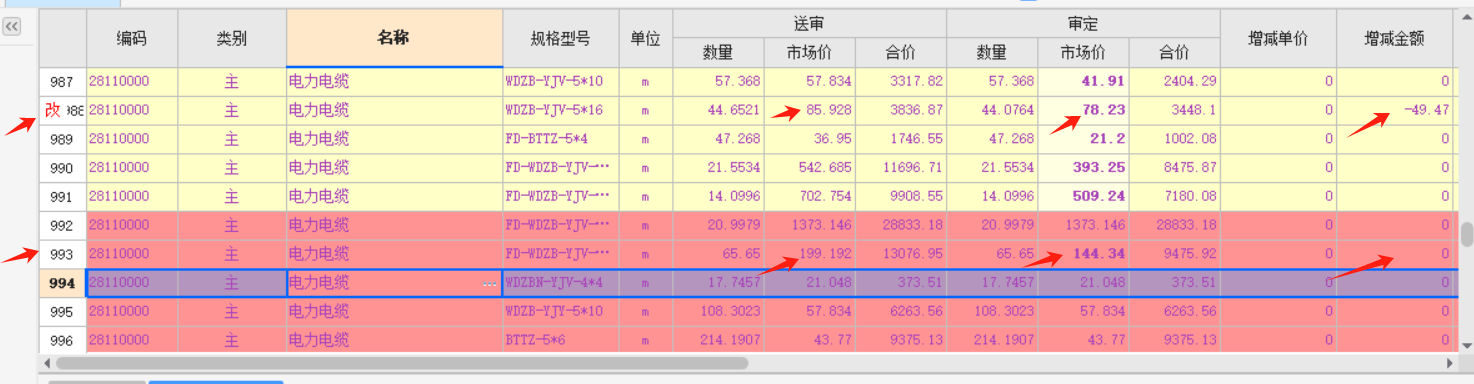
Task: Click spec cell WDZB-YJV-5*16
Action: click(560, 110)
